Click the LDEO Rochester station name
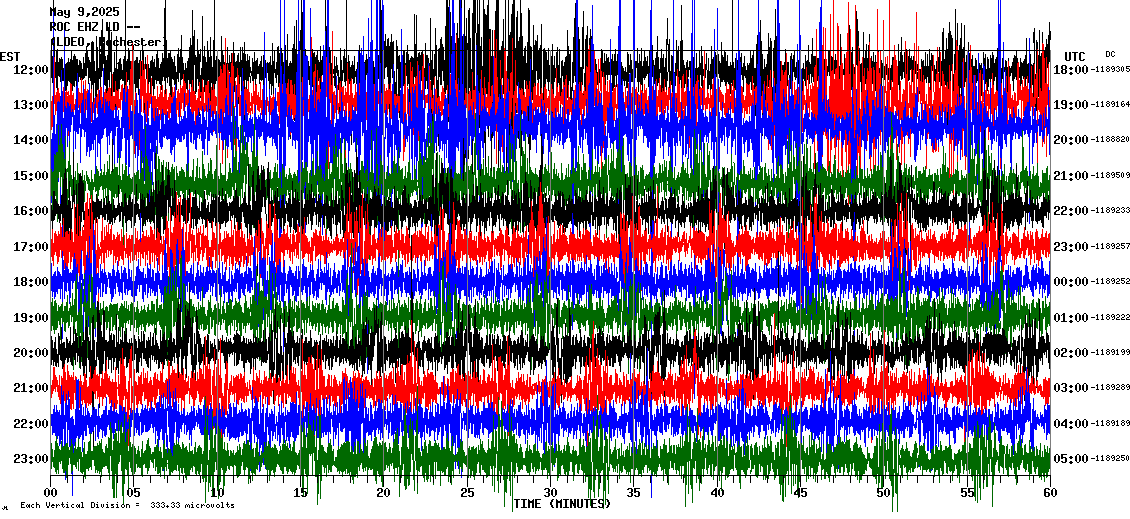 click(107, 42)
